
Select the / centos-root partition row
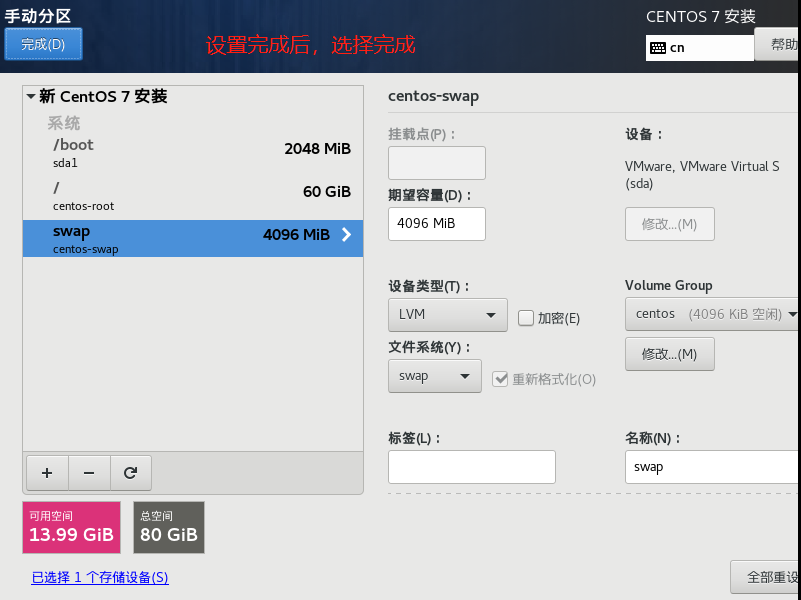pyautogui.click(x=193, y=197)
